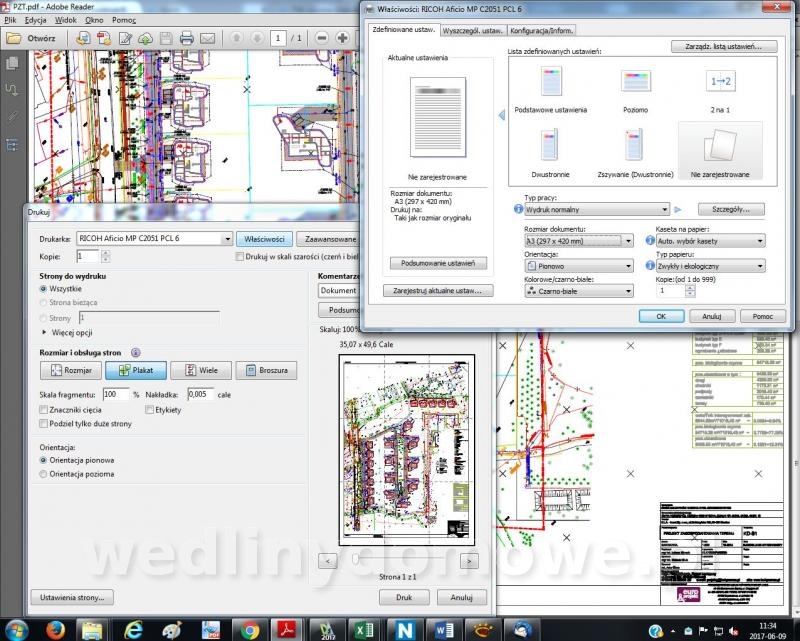The width and height of the screenshot is (800, 641).
Task: Enable Drukuj w skali szarości checkbox
Action: coord(239,257)
